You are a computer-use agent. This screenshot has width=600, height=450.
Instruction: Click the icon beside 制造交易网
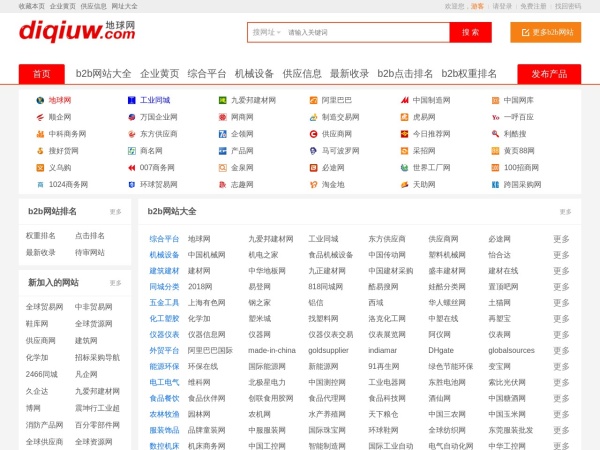click(x=313, y=117)
